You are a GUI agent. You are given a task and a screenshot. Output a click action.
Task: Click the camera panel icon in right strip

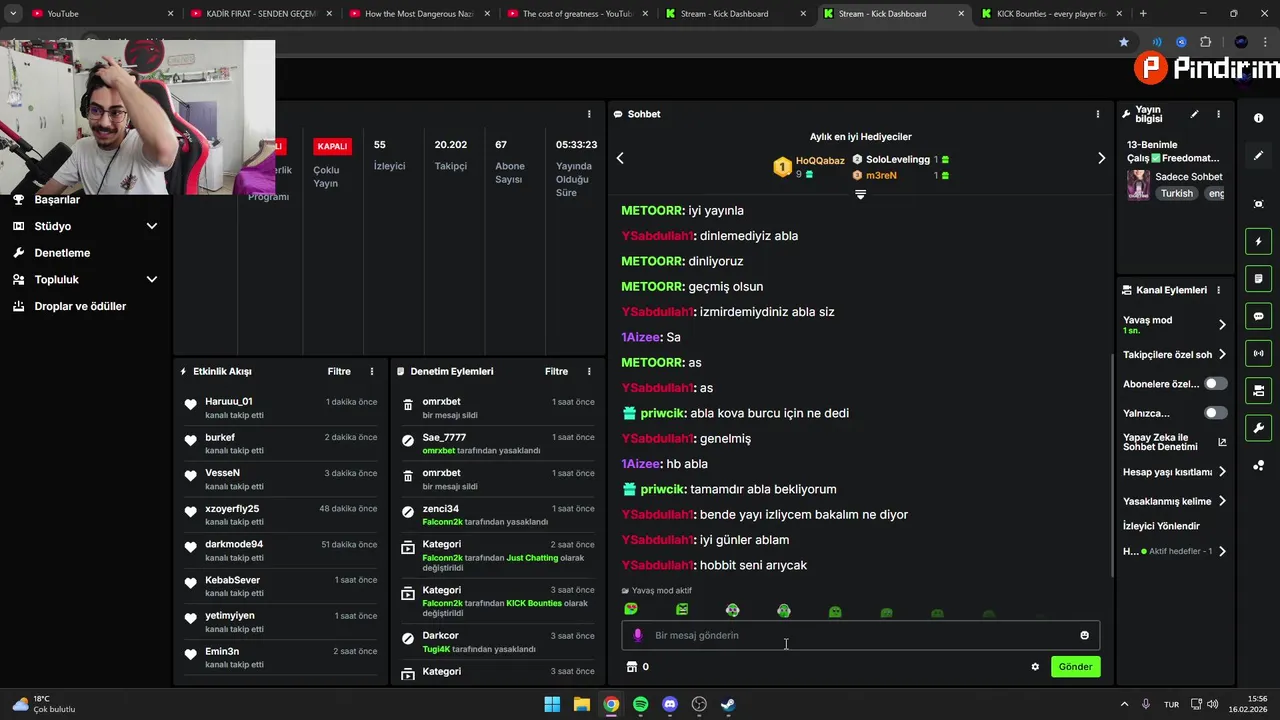[1258, 390]
